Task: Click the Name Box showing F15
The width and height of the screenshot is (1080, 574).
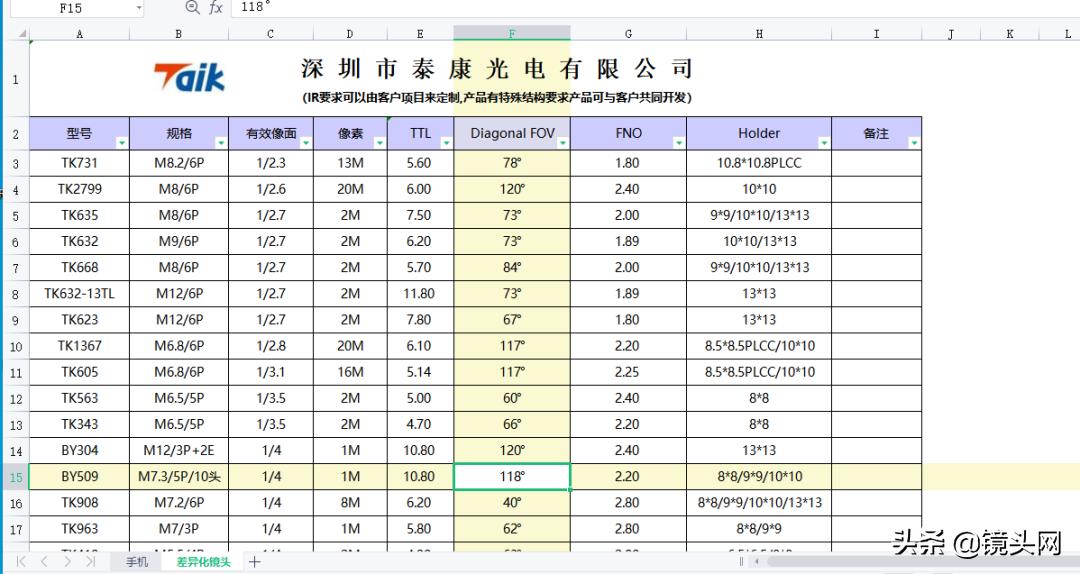Action: point(71,8)
